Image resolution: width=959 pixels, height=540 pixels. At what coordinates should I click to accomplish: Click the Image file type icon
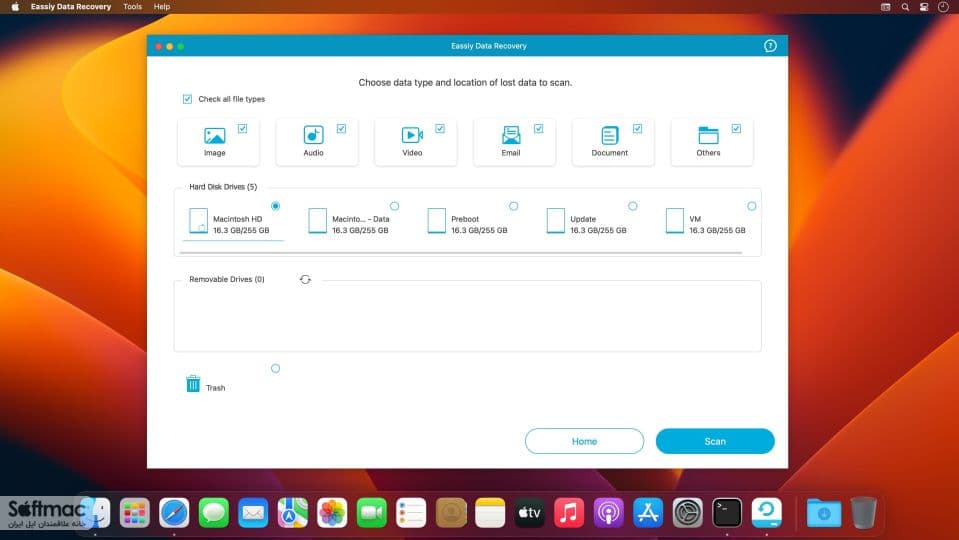pyautogui.click(x=214, y=135)
